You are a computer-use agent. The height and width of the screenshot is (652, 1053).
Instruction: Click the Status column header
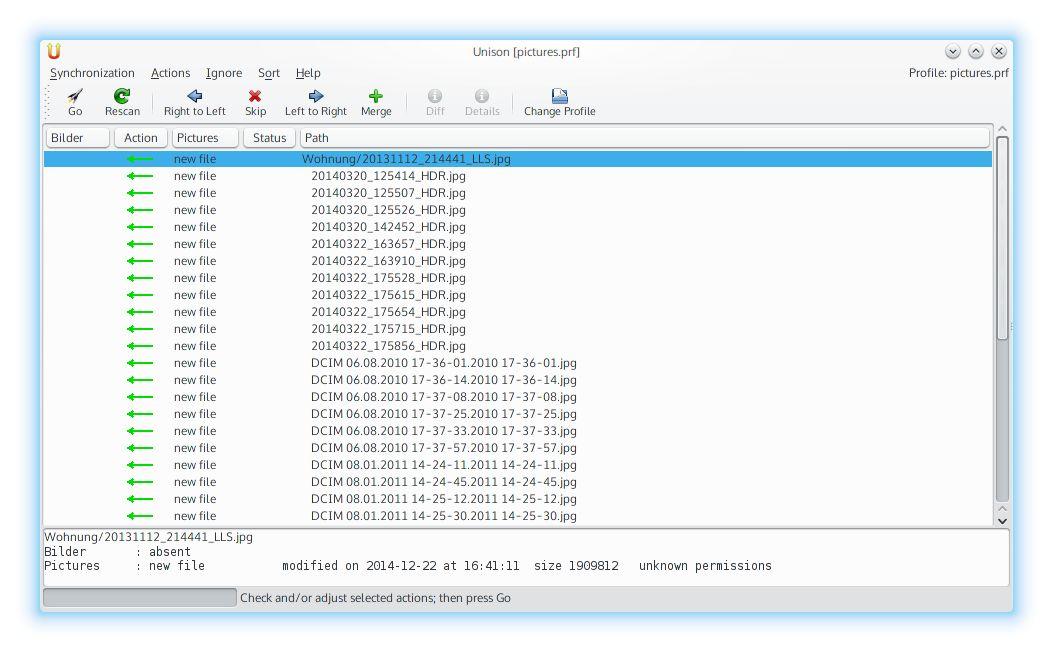tap(269, 138)
